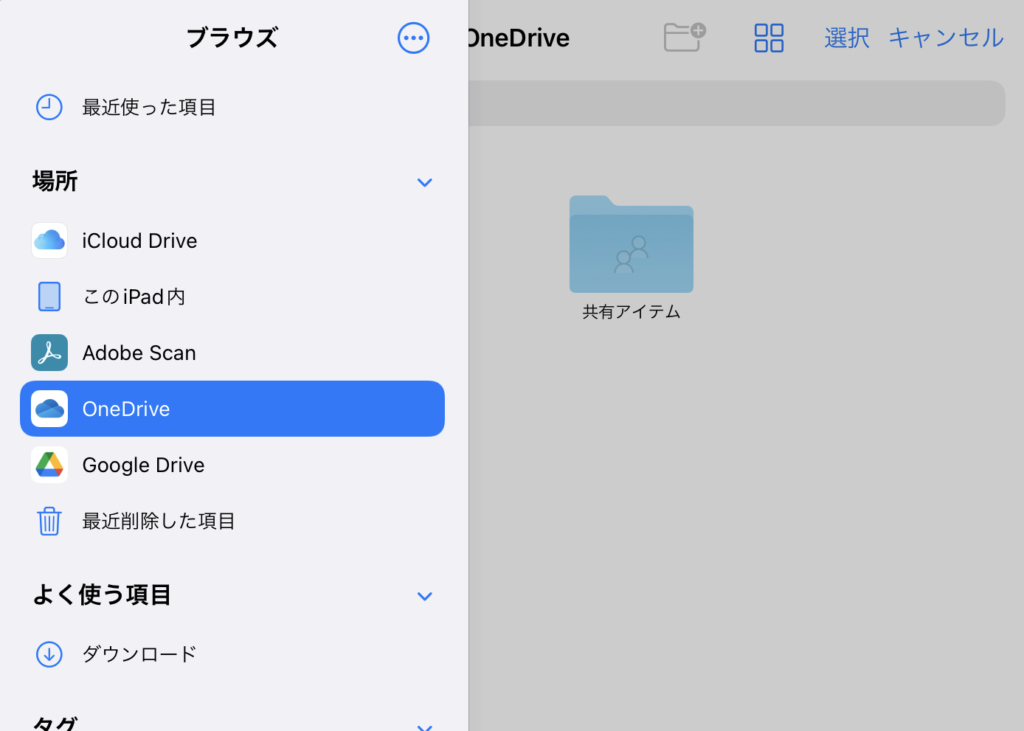Click the ブラウズ sidebar title
This screenshot has height=731, width=1024.
[232, 38]
